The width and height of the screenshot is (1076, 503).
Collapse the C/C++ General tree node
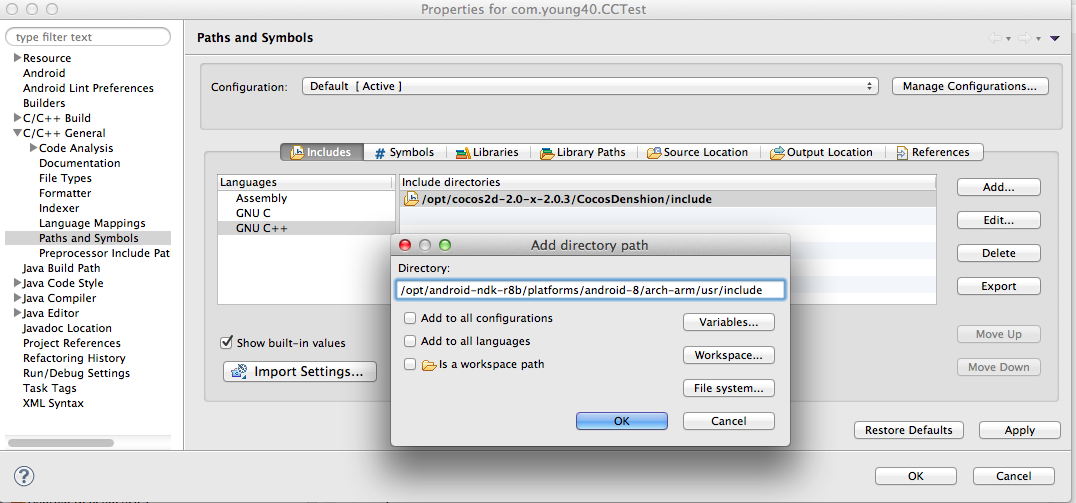click(17, 133)
